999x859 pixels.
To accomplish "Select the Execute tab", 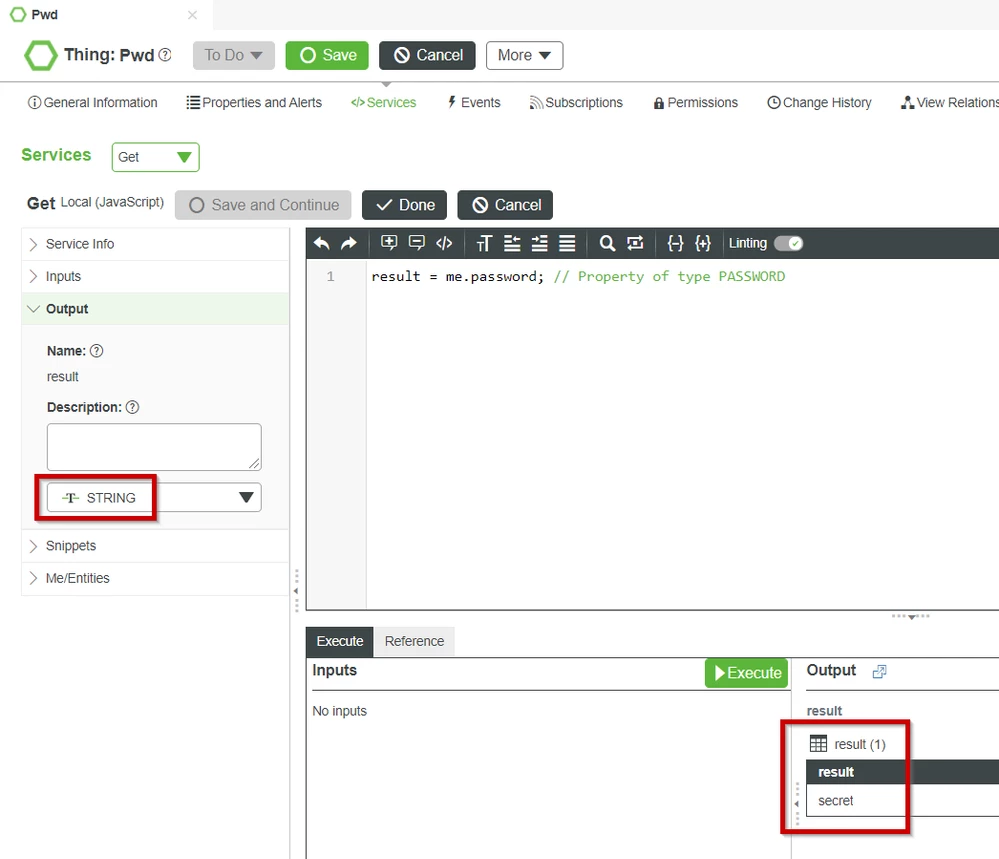I will click(340, 641).
